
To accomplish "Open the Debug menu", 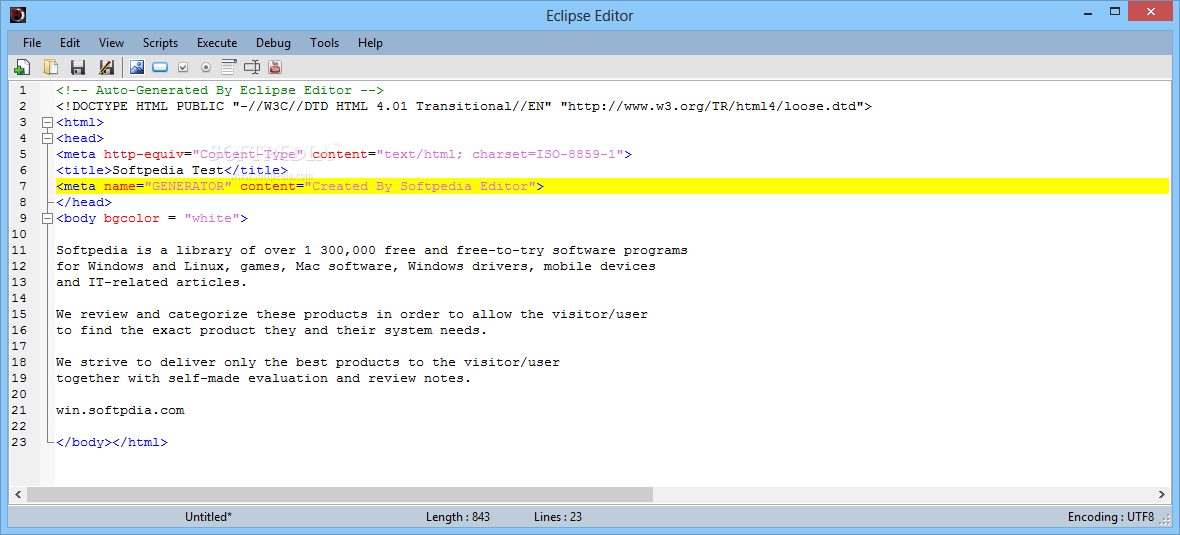I will point(273,43).
